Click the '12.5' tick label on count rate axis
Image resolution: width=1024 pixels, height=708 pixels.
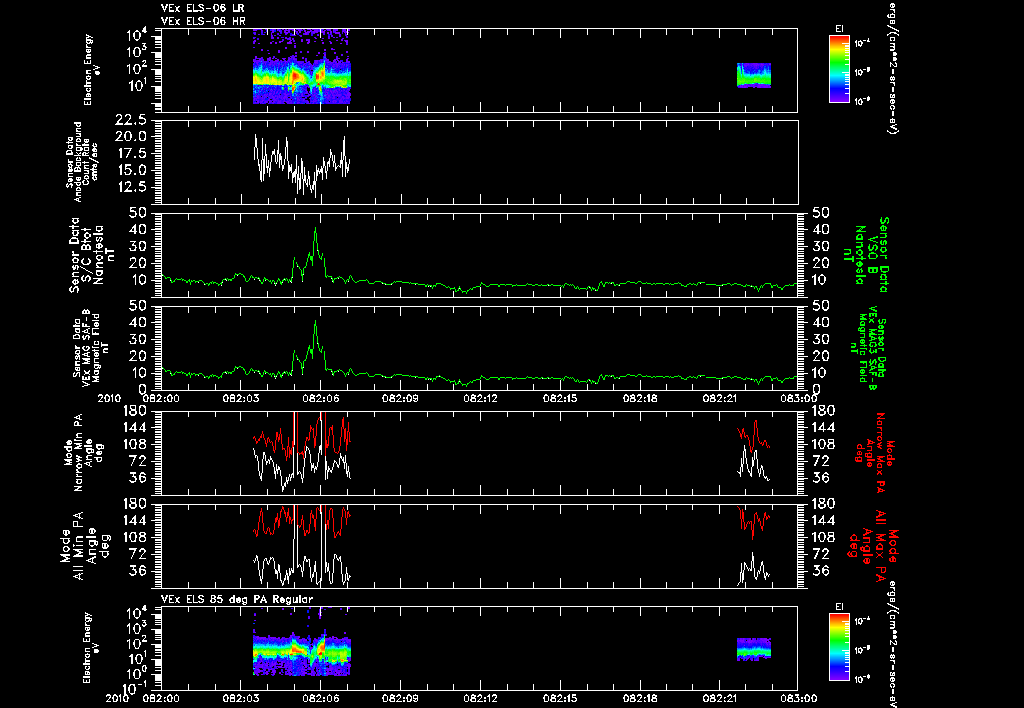[131, 187]
